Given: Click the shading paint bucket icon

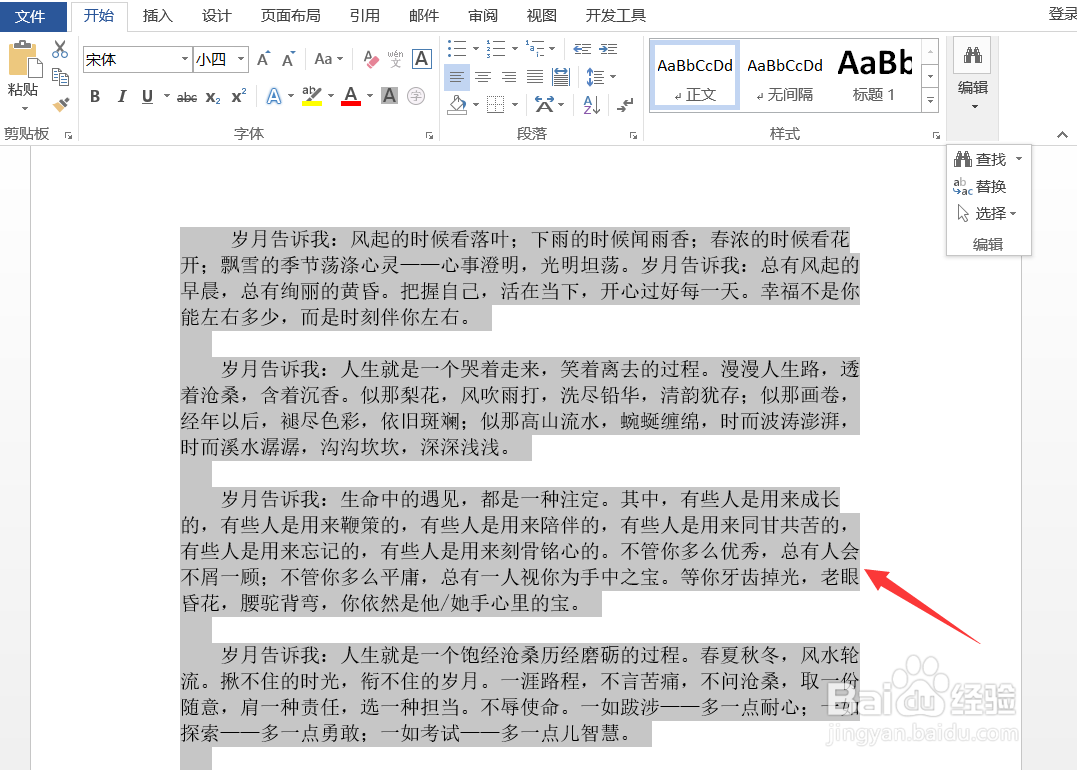Looking at the screenshot, I should coord(457,104).
